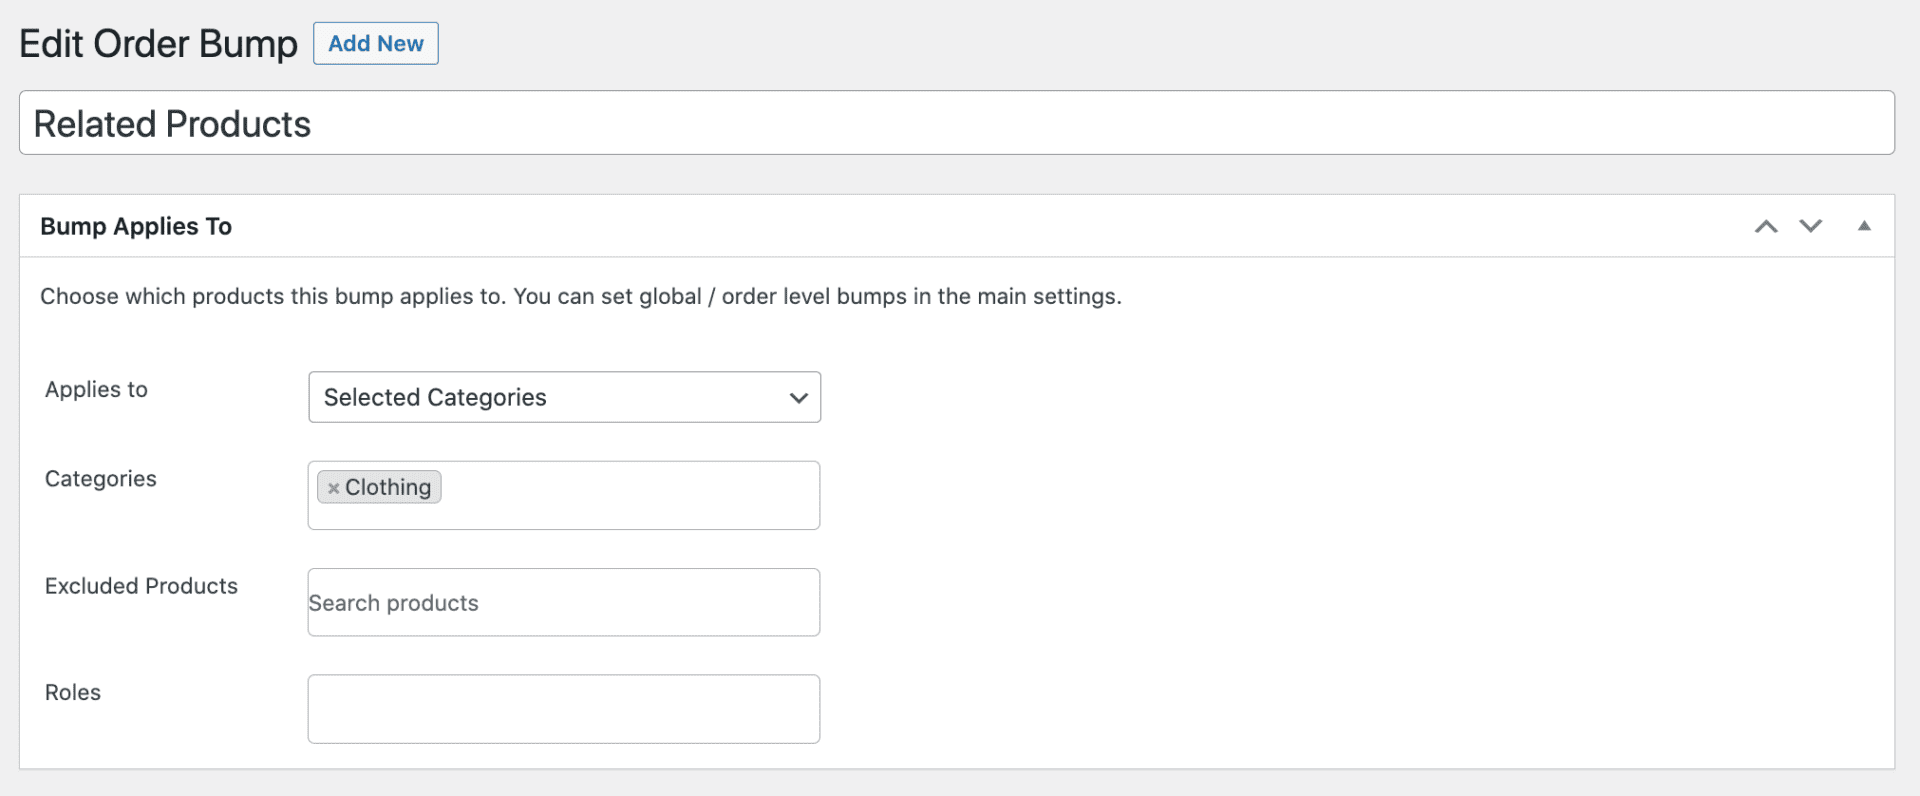The image size is (1920, 796).
Task: Click the Roles input box
Action: pos(564,709)
